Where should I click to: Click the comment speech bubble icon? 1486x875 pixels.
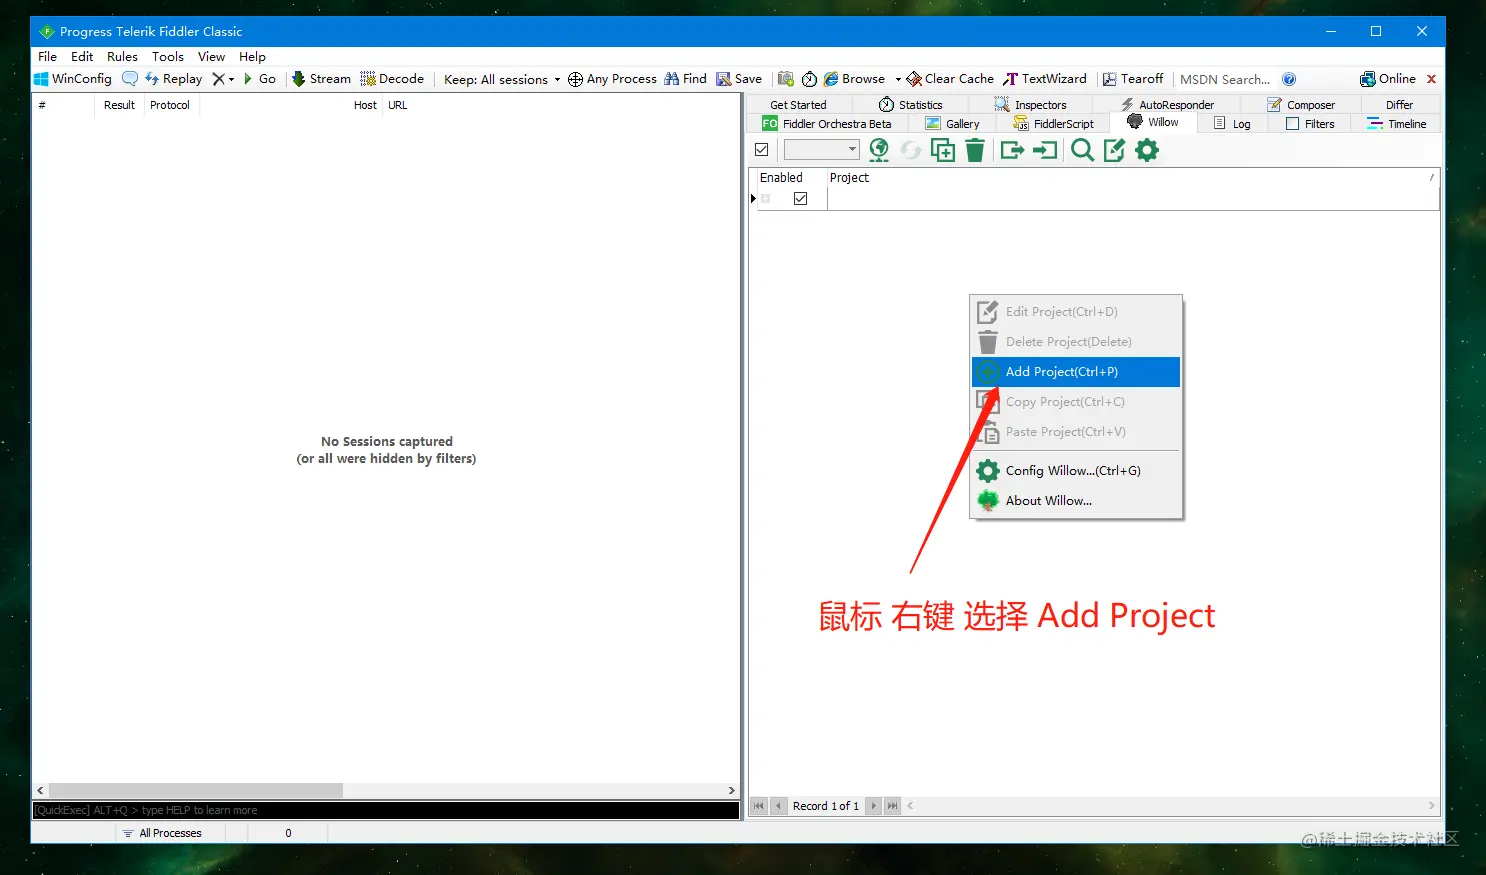point(130,79)
